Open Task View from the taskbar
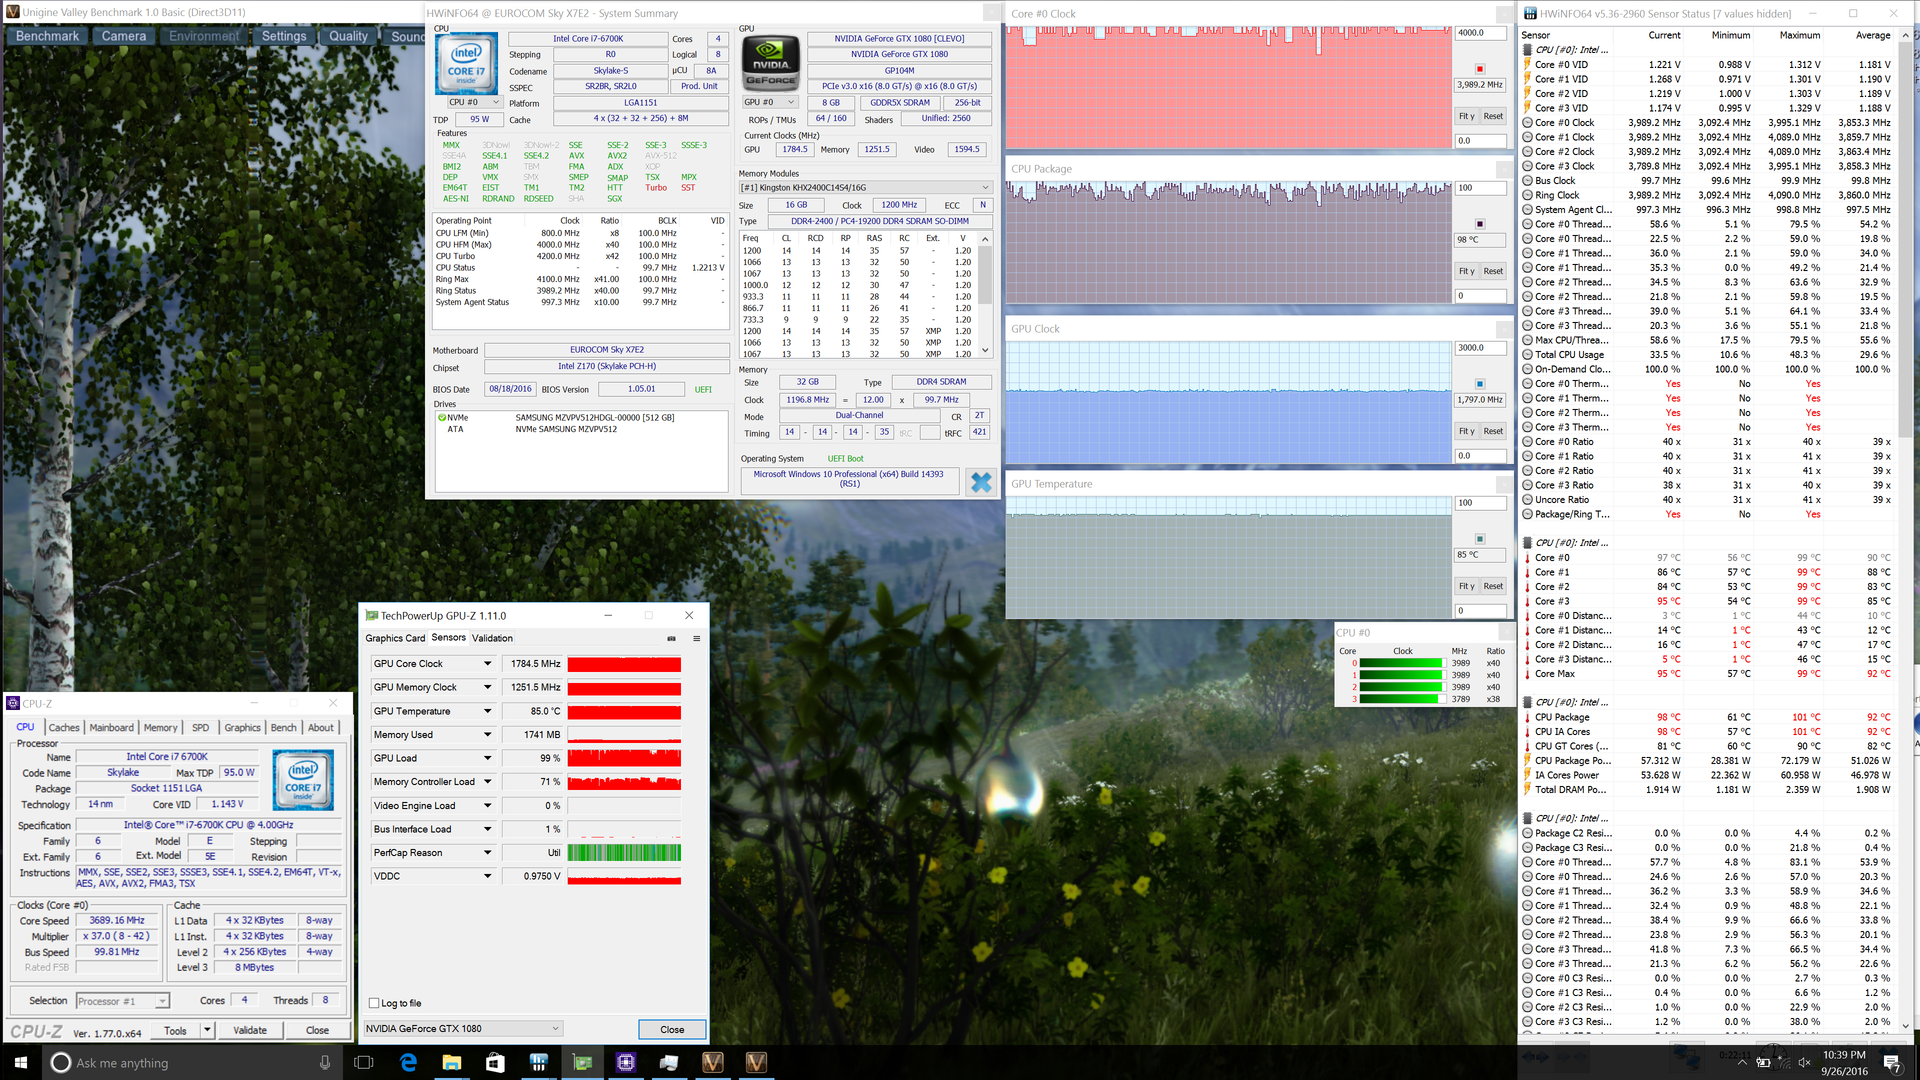 click(x=364, y=1062)
